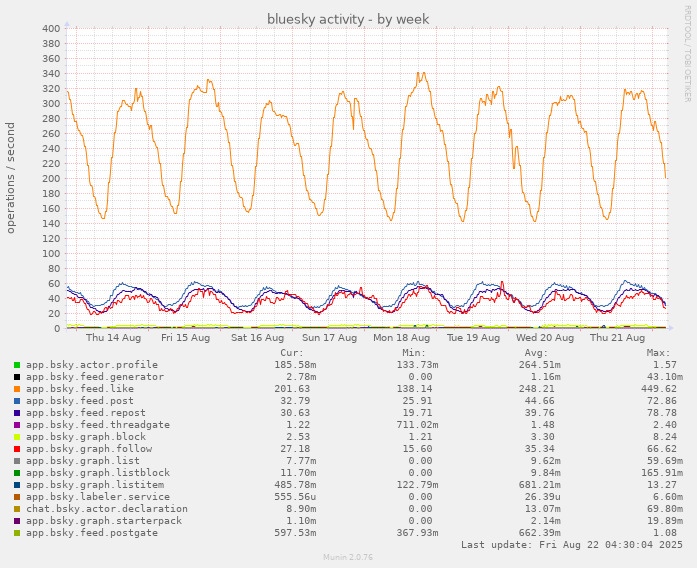The image size is (697, 568).
Task: Click the black app.bsky.feed.generator legend swatch
Action: (x=17, y=377)
